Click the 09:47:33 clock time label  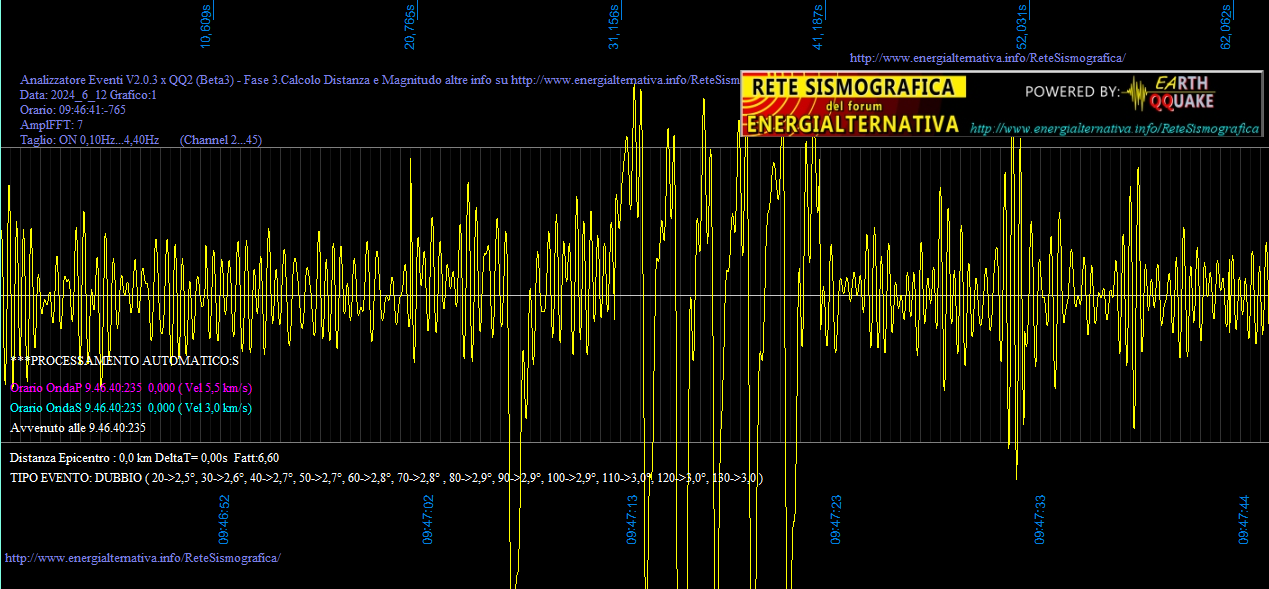click(x=1040, y=518)
